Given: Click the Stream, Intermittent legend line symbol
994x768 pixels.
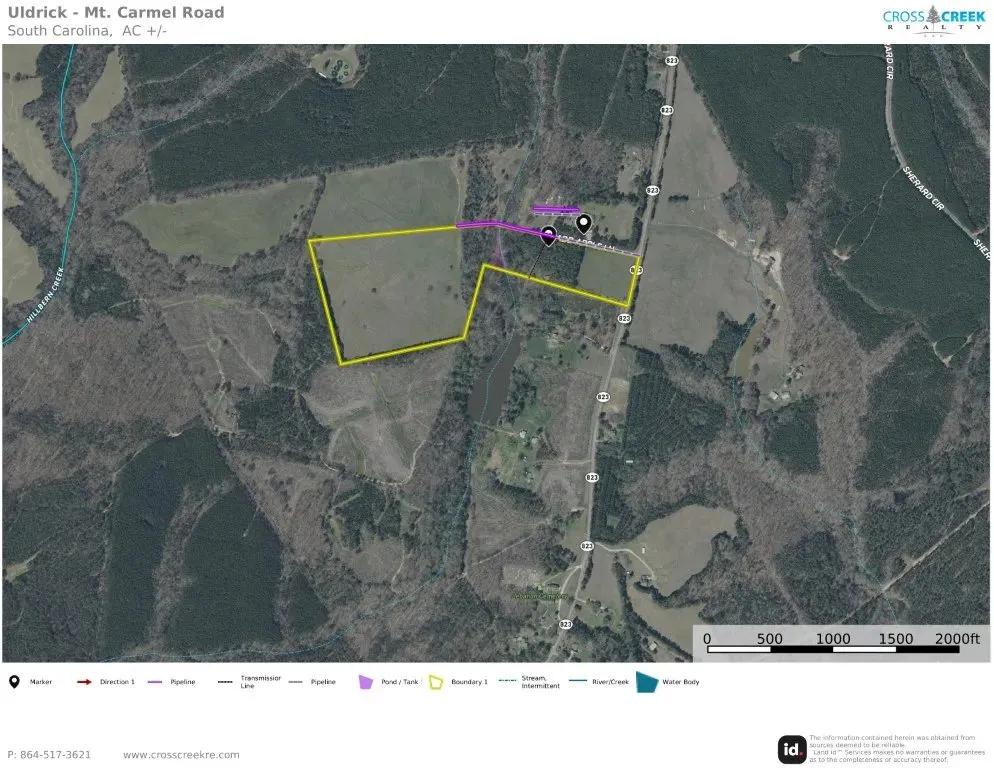Looking at the screenshot, I should [x=507, y=681].
